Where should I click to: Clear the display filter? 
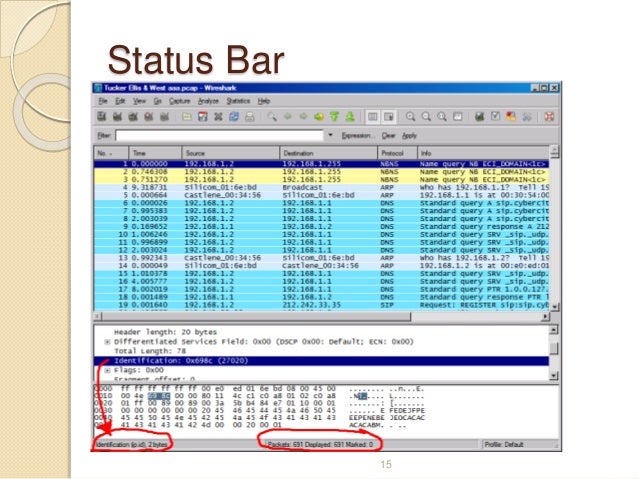tap(389, 136)
